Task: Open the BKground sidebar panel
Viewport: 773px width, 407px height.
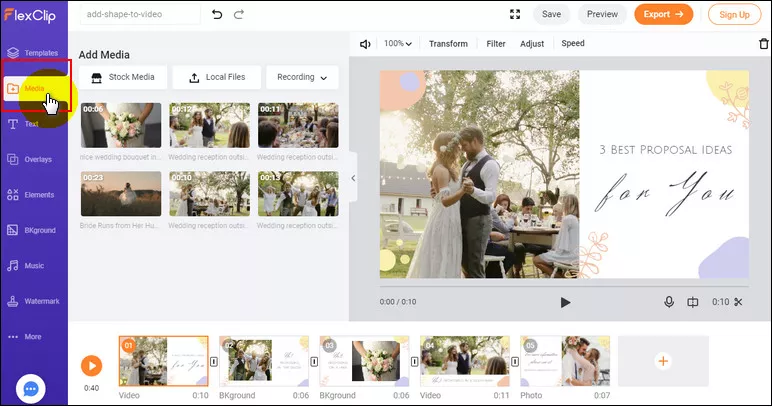Action: (x=34, y=230)
